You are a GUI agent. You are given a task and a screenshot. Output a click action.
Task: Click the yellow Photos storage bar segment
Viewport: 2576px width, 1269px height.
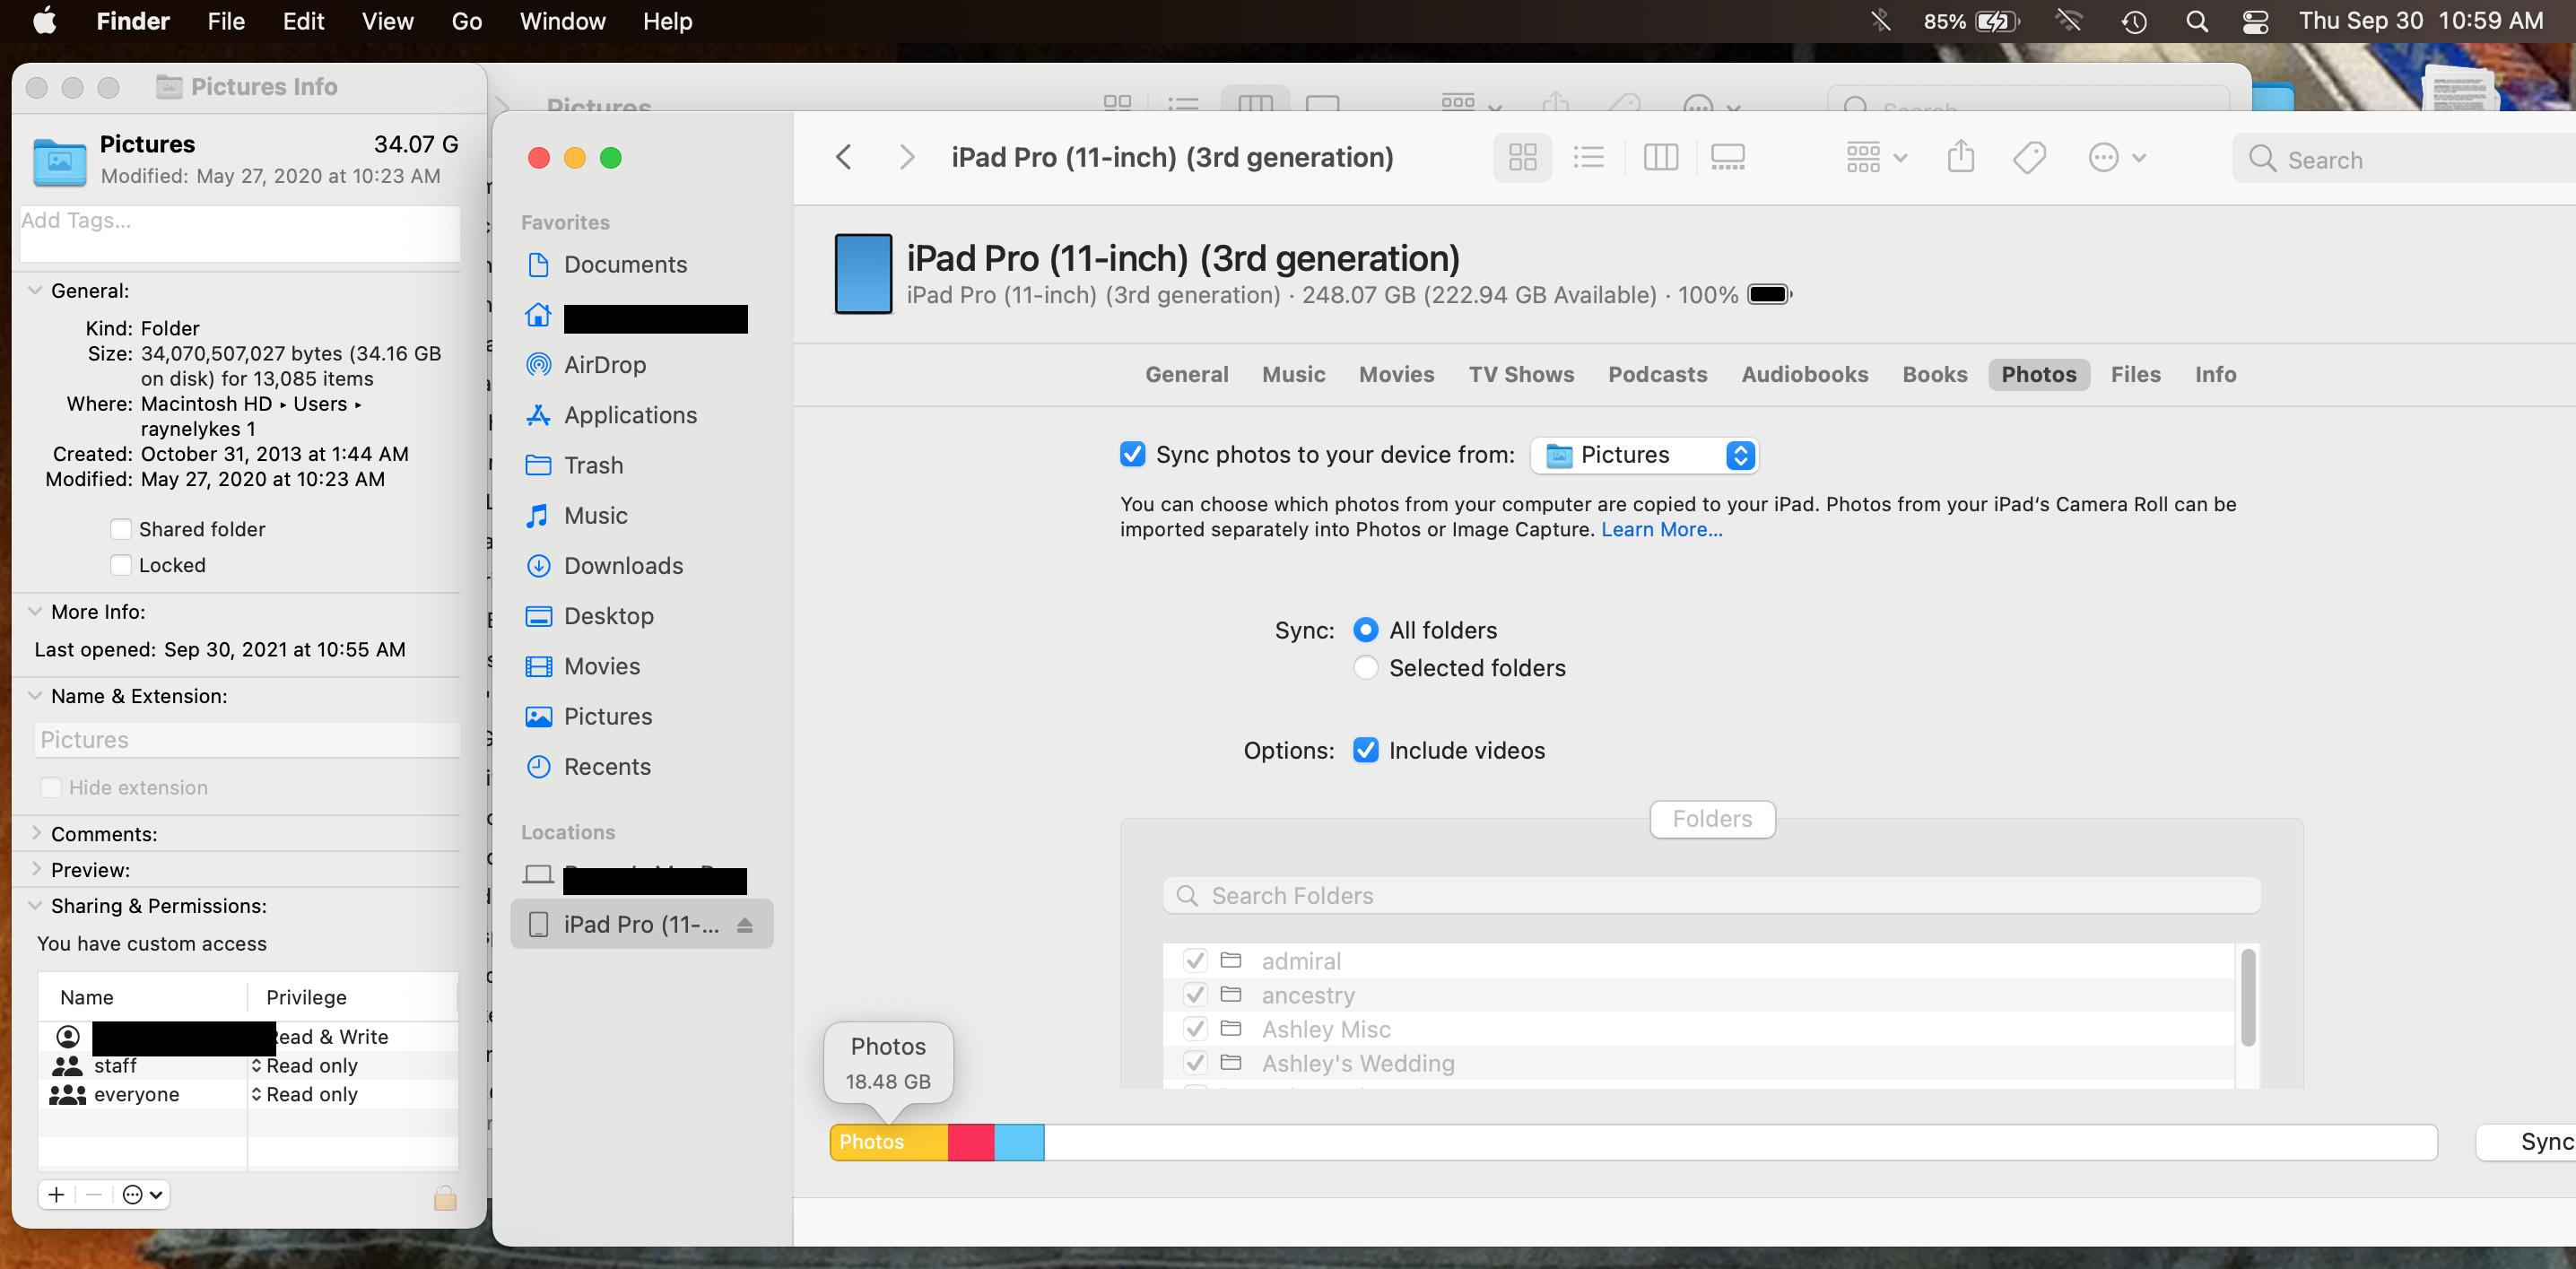[x=888, y=1142]
